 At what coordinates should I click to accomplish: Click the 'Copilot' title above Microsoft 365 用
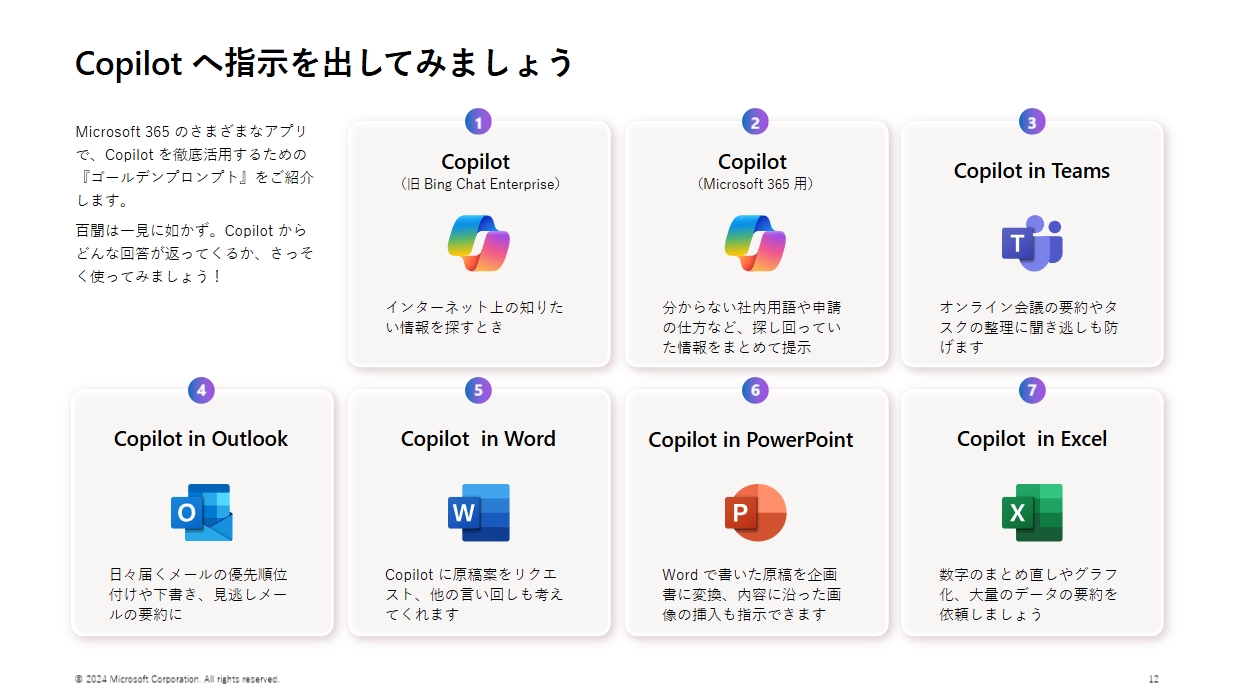753,162
